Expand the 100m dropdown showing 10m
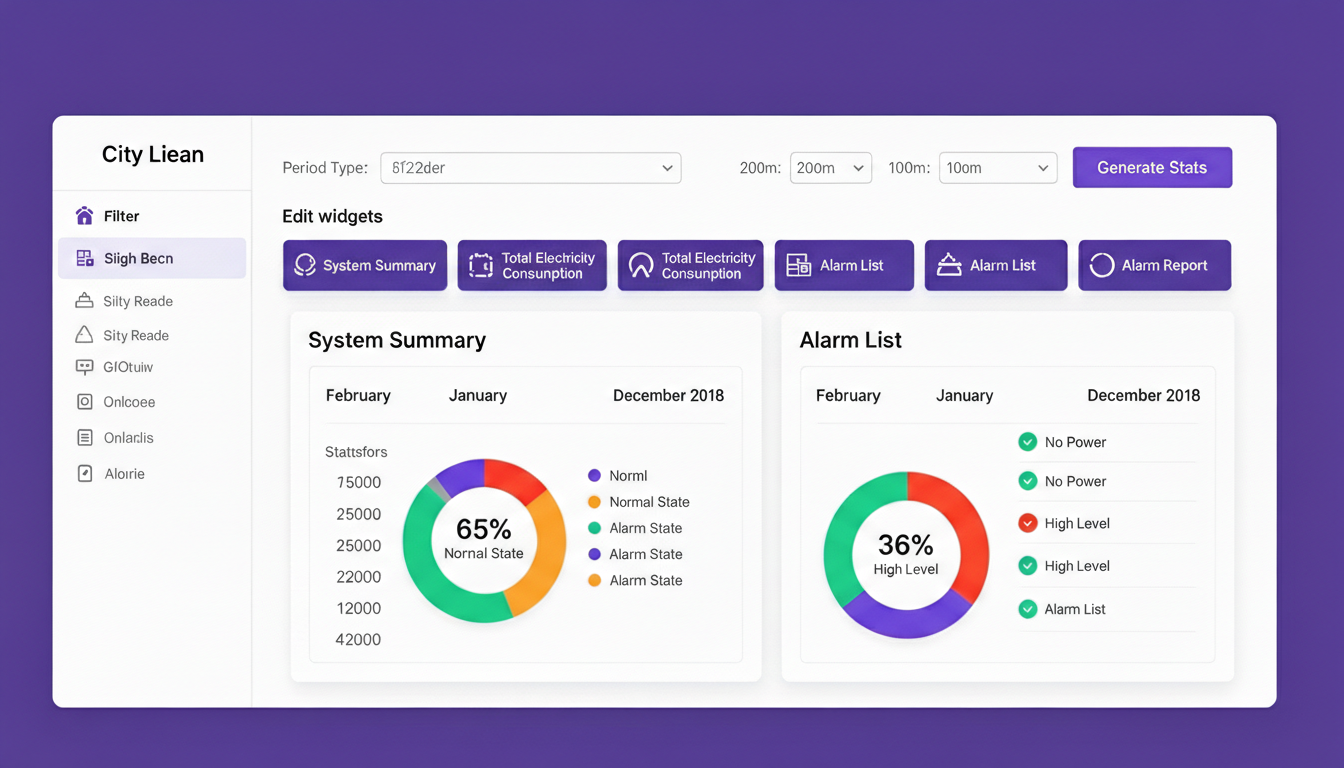 click(997, 168)
